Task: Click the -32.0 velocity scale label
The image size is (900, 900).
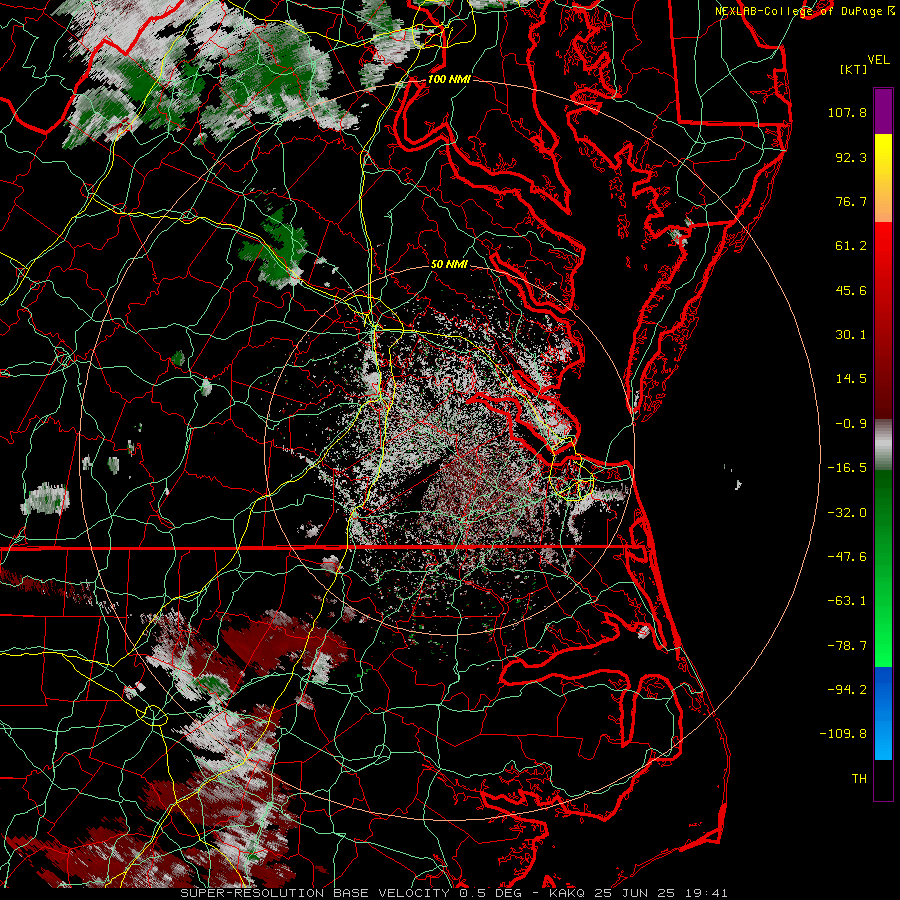Action: coord(847,513)
